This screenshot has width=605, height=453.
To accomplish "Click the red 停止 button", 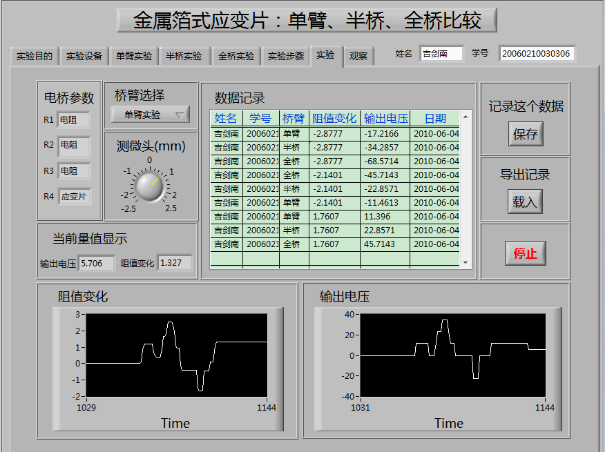I will 525,254.
